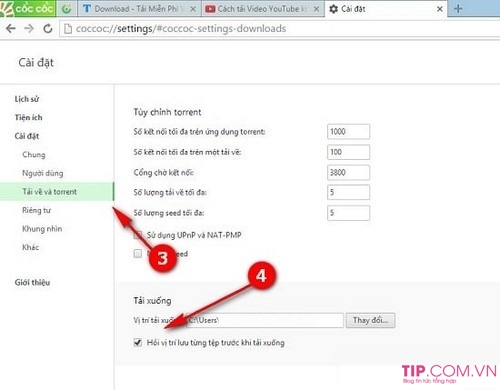Click the Tải xuống heading

(152, 301)
